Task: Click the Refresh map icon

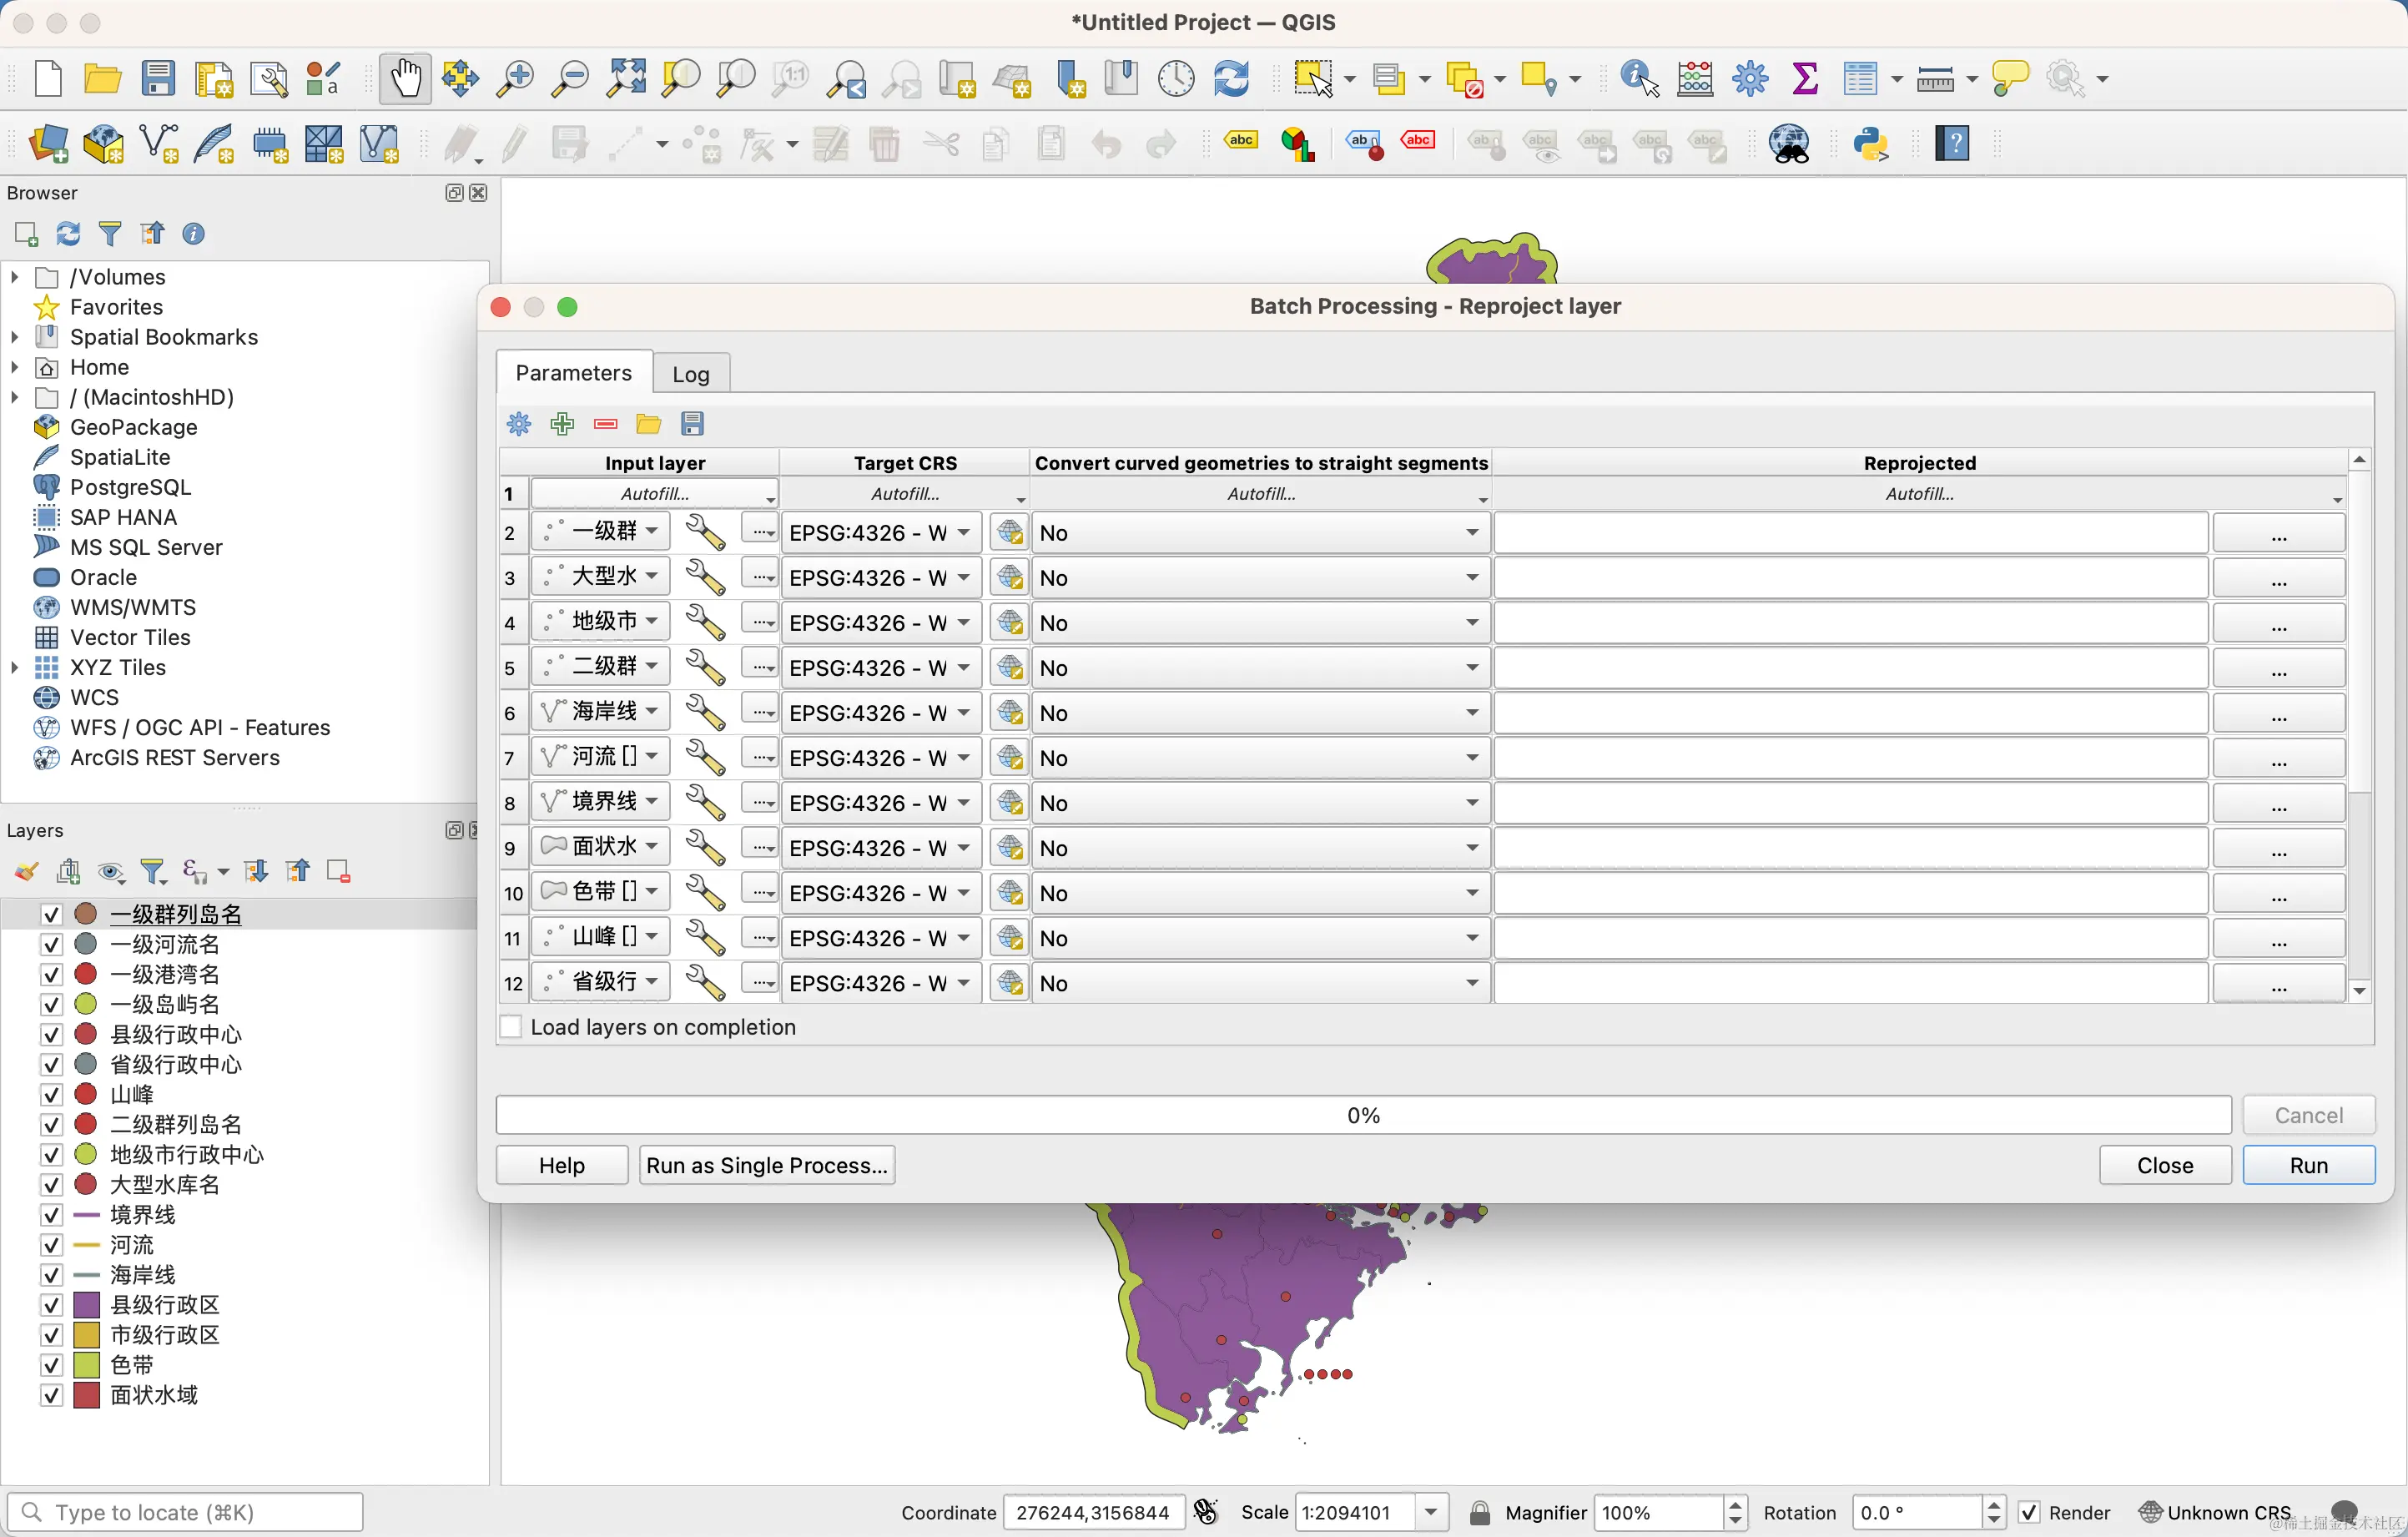Action: [1231, 78]
